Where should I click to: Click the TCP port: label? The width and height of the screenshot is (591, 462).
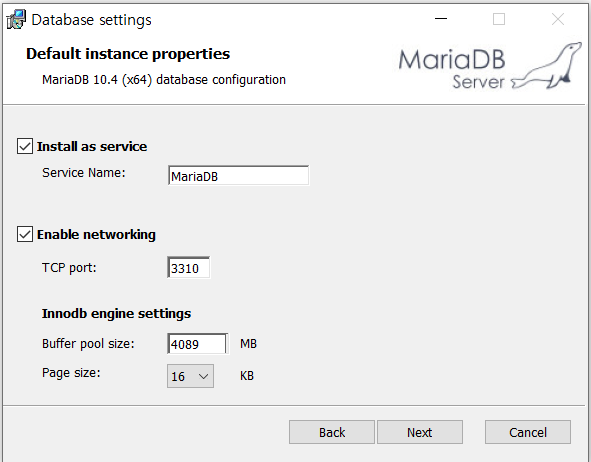tap(69, 268)
